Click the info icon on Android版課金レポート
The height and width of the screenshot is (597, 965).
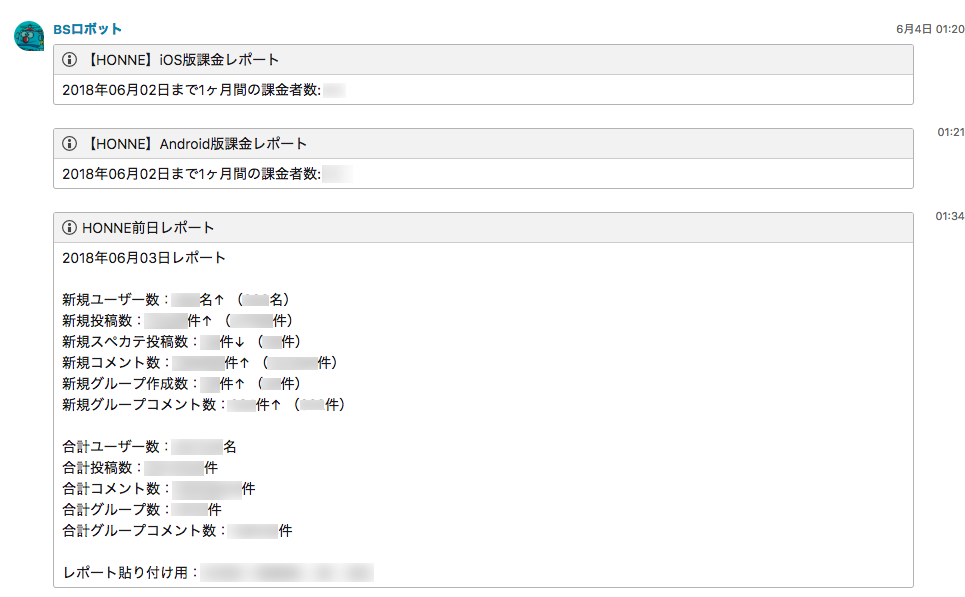click(x=70, y=143)
